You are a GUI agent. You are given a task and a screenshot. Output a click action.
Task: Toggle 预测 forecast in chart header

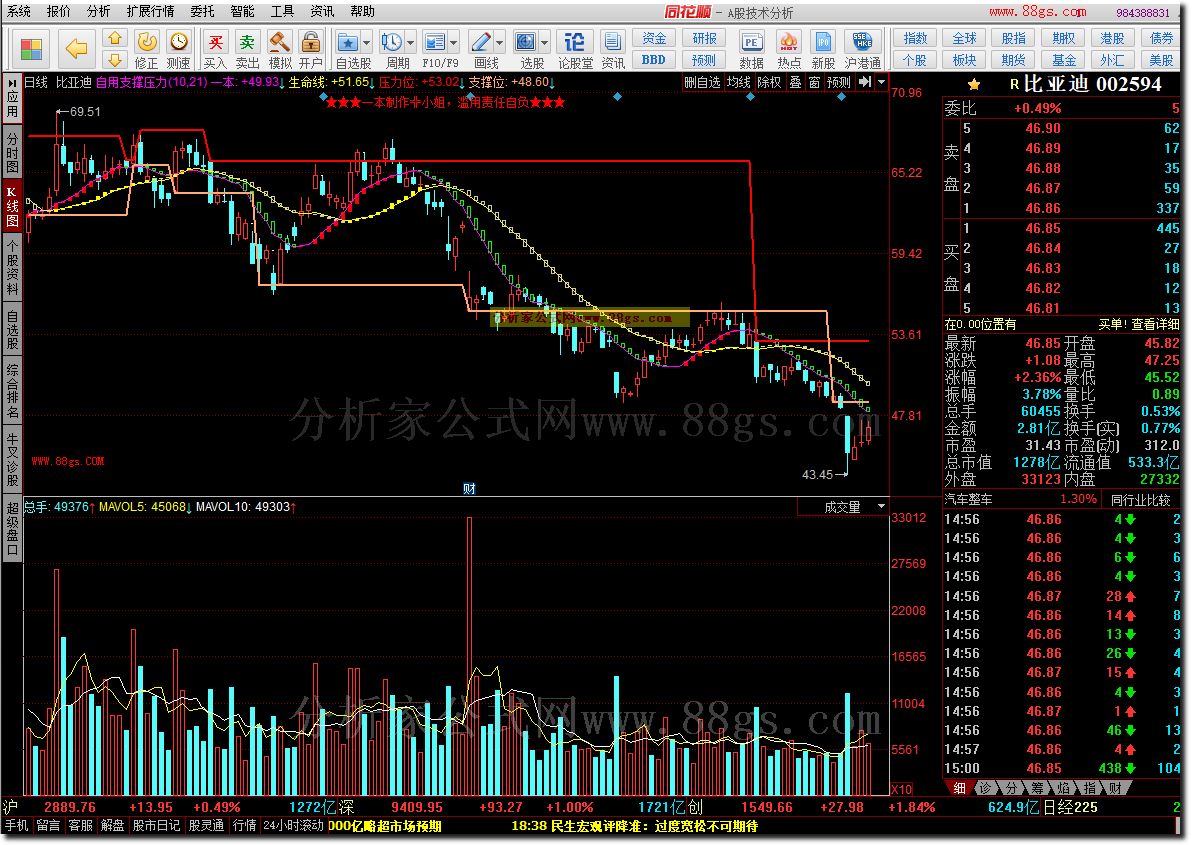839,82
